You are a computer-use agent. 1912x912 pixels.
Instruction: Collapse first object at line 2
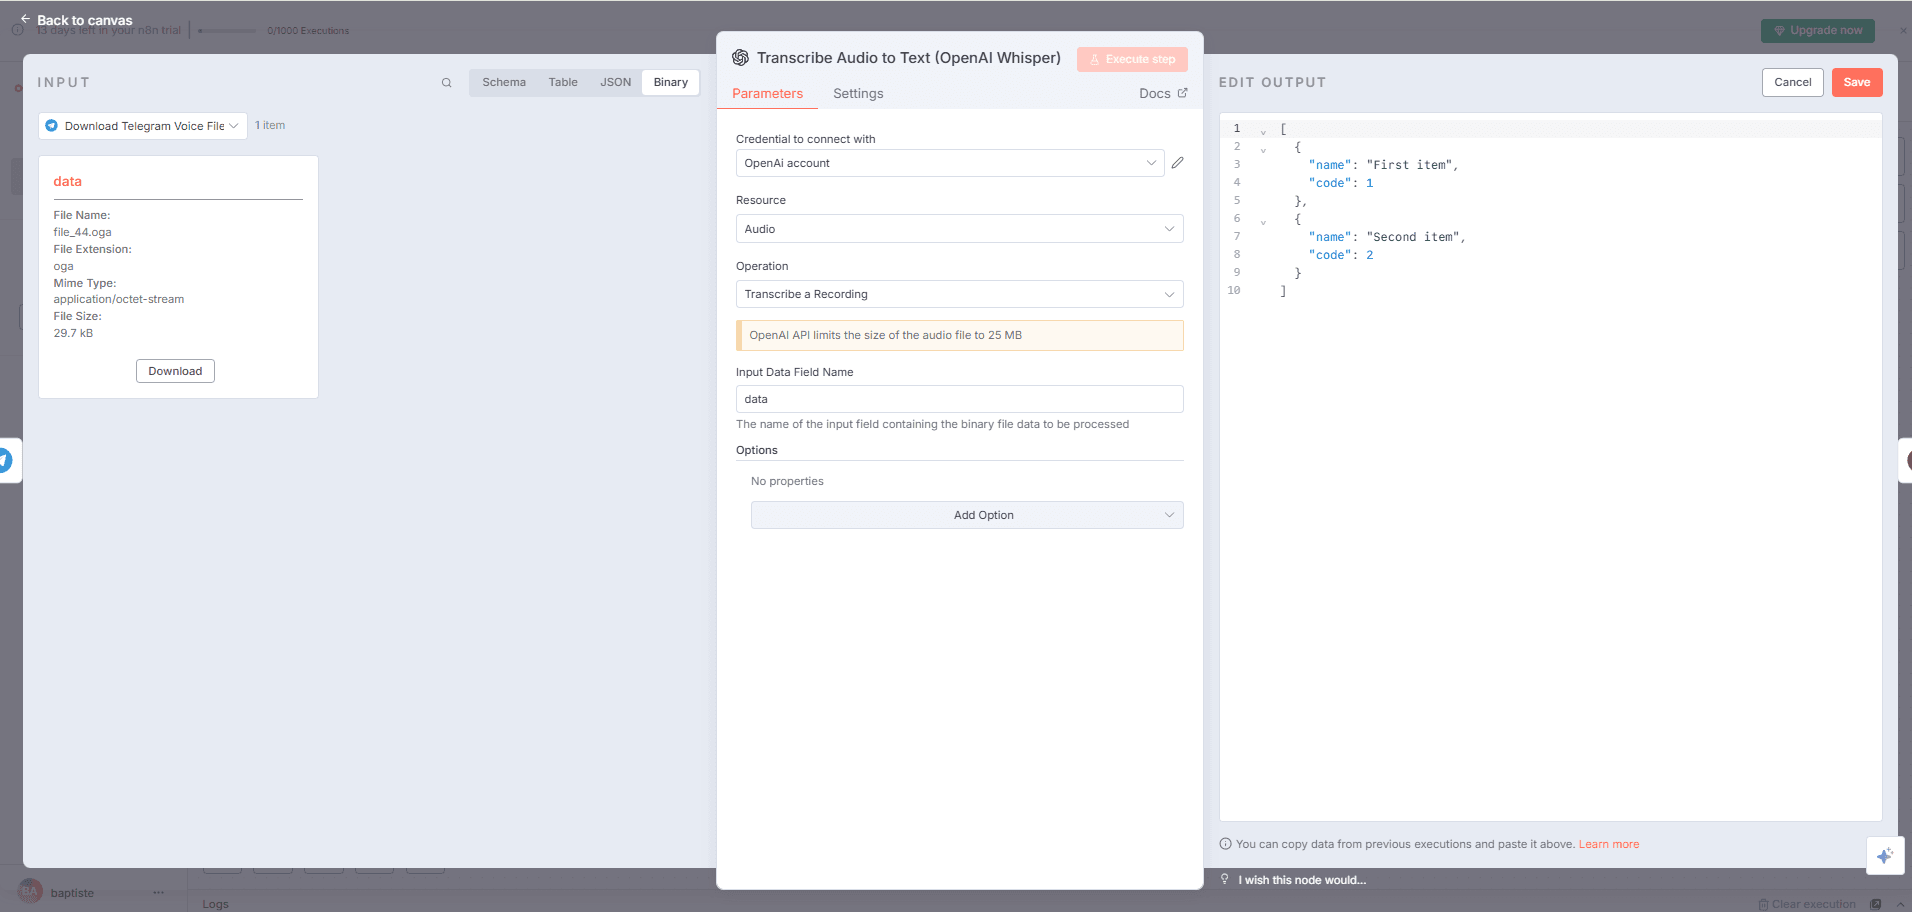(1263, 149)
